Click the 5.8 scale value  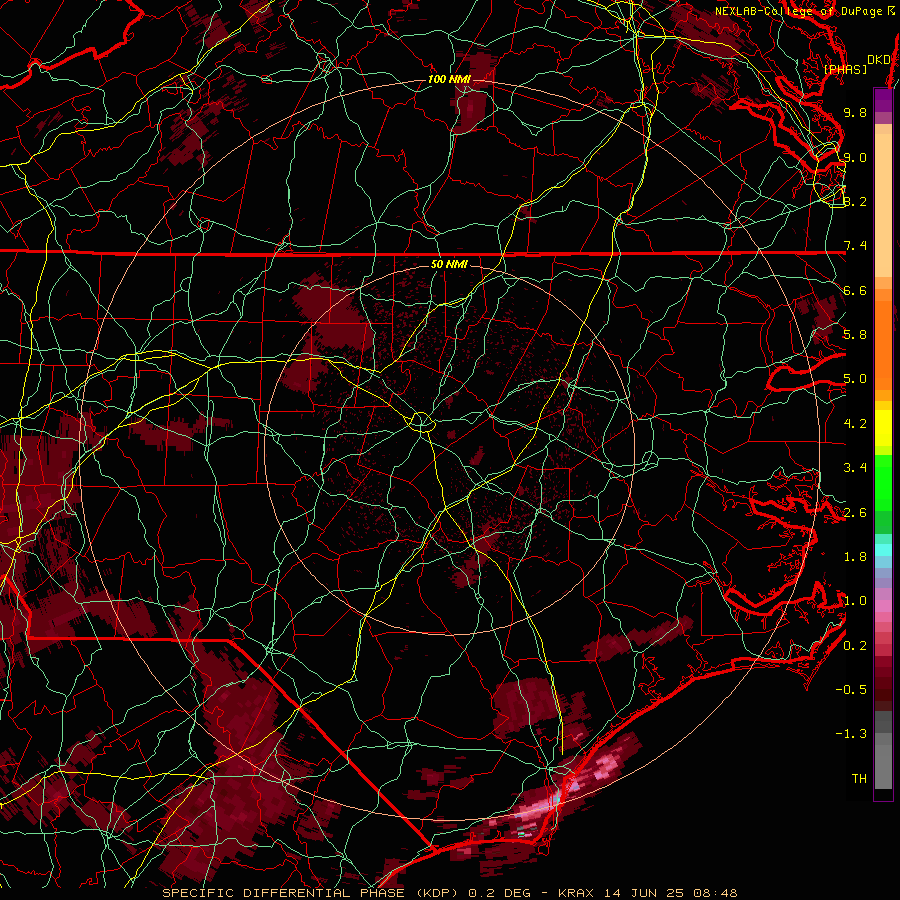point(855,334)
